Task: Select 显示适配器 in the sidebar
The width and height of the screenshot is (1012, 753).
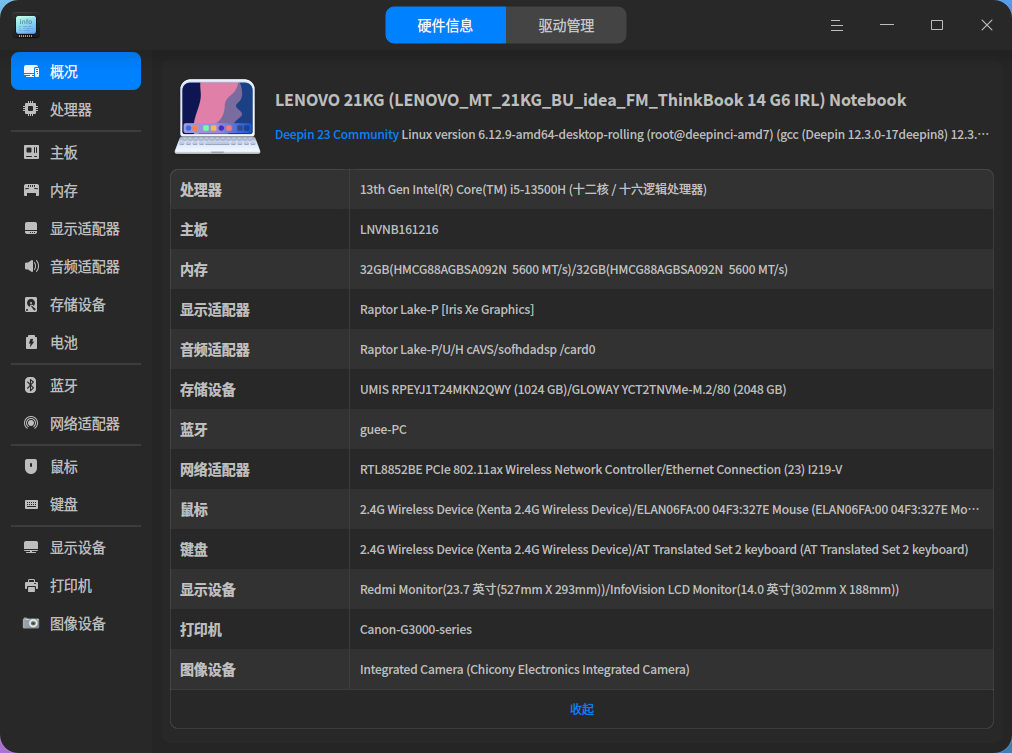Action: 76,228
